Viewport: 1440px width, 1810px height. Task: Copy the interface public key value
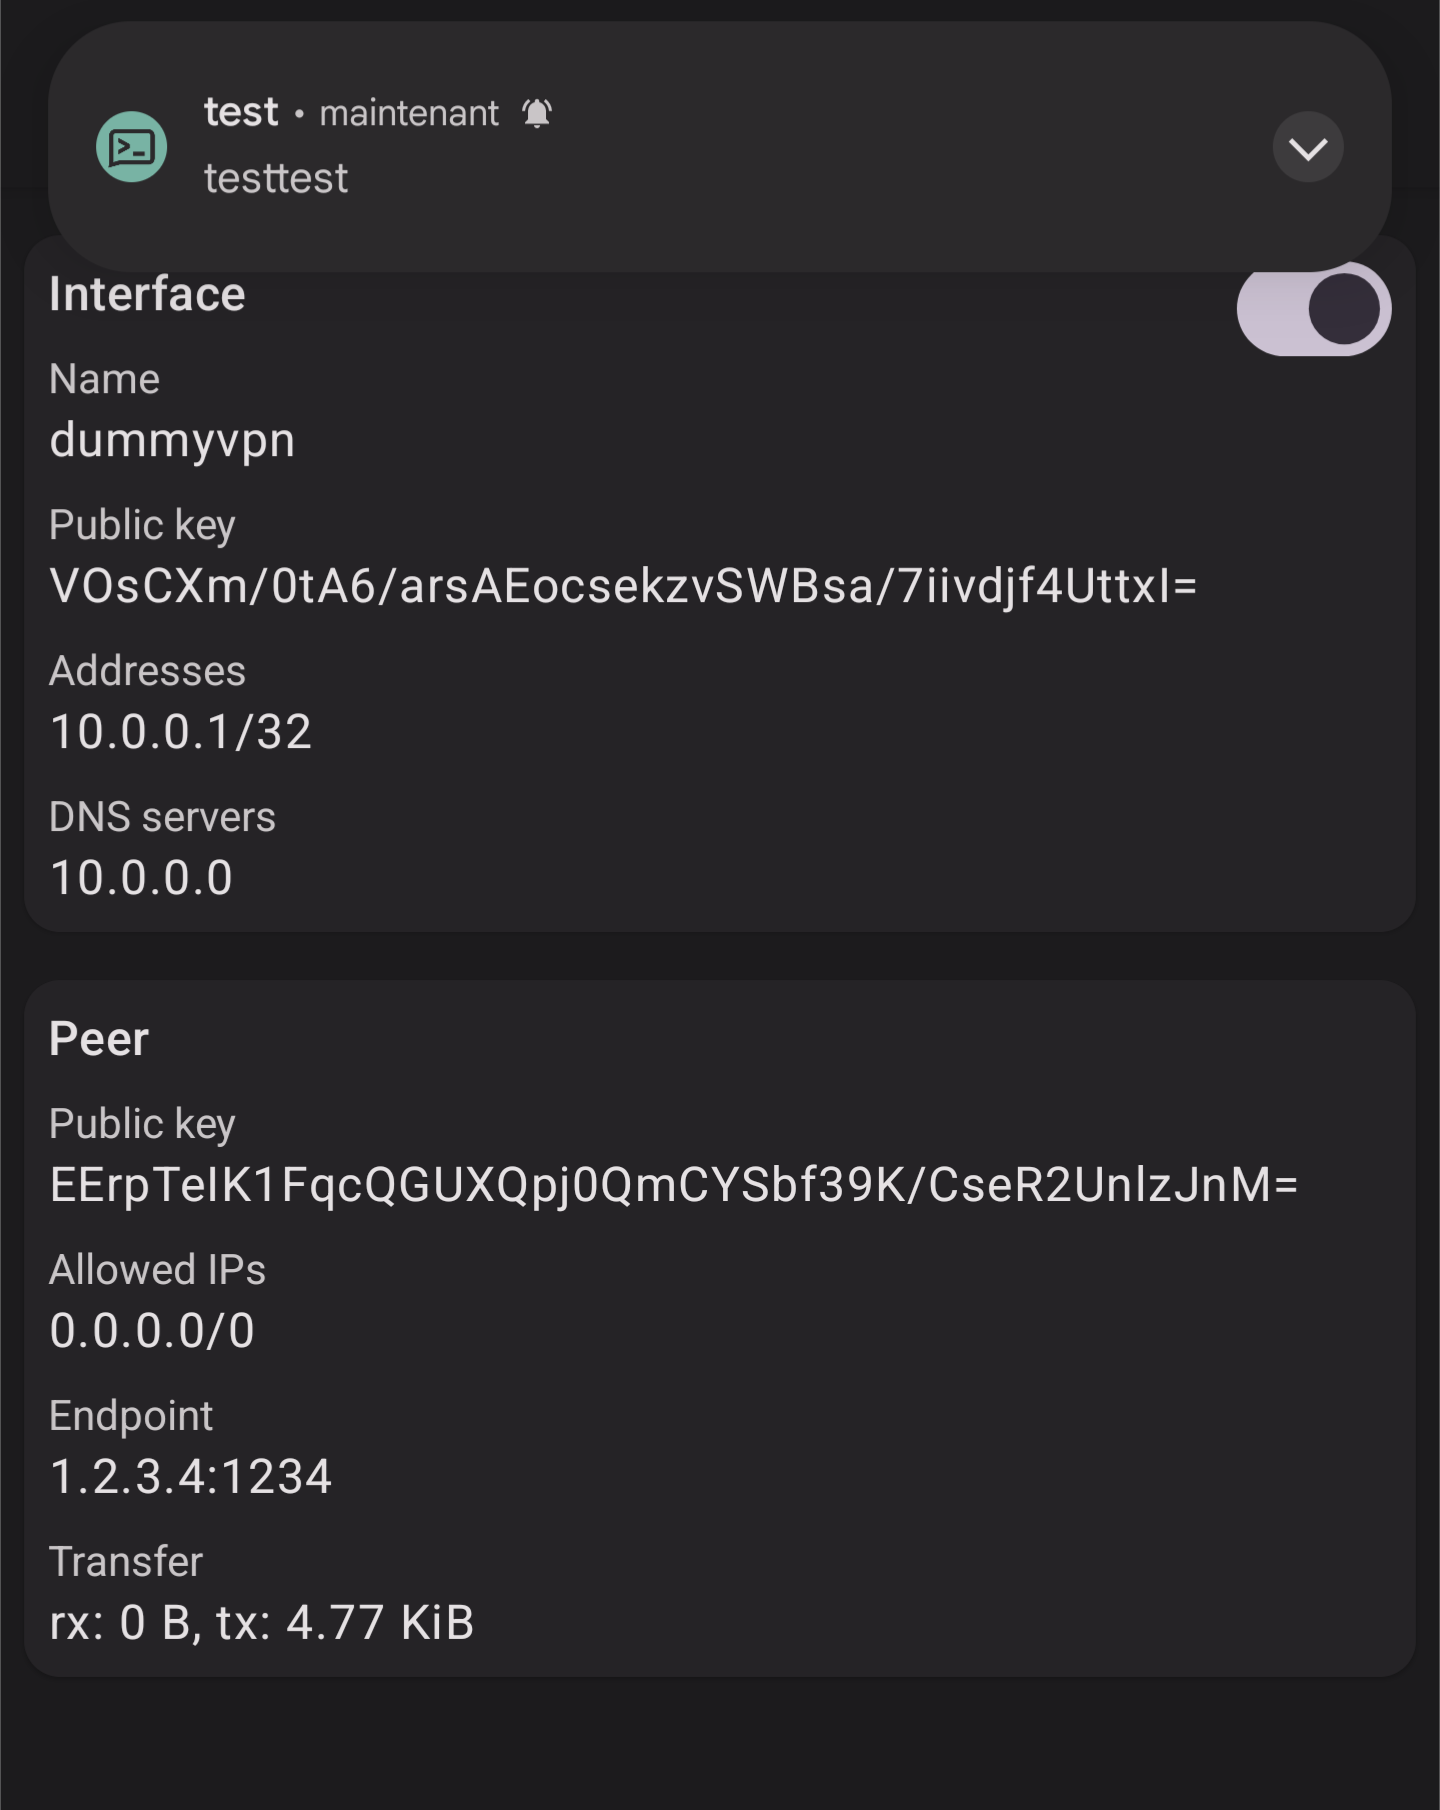tap(624, 586)
